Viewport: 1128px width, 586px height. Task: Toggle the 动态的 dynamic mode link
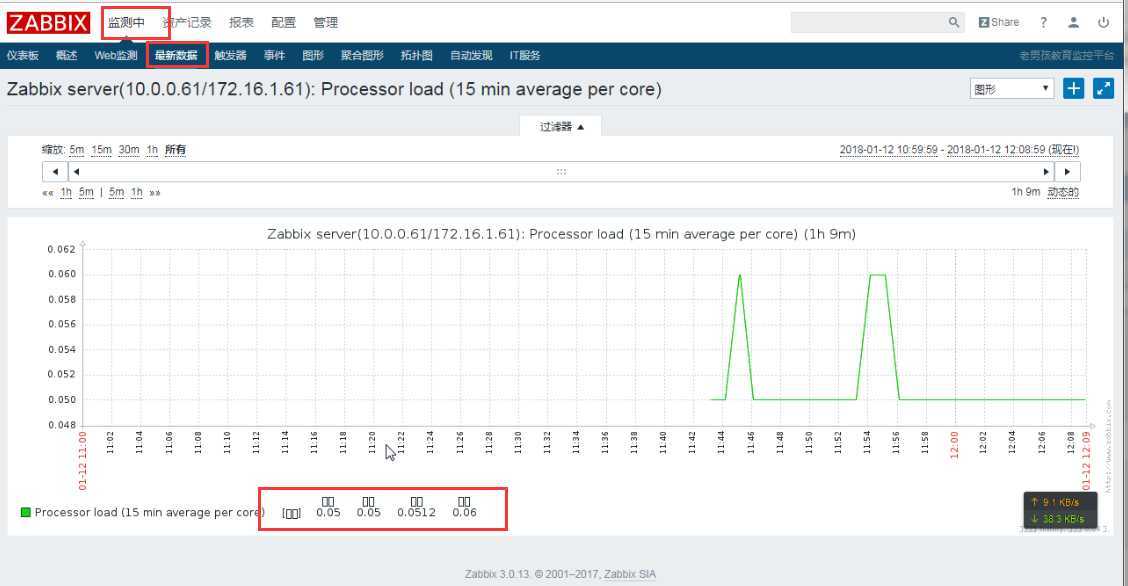coord(1063,192)
